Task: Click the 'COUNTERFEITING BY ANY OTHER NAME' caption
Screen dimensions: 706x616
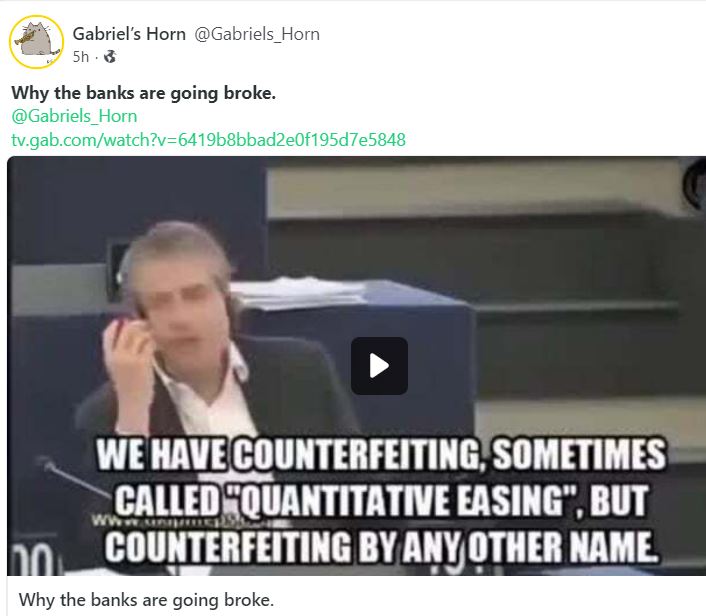Action: (380, 546)
